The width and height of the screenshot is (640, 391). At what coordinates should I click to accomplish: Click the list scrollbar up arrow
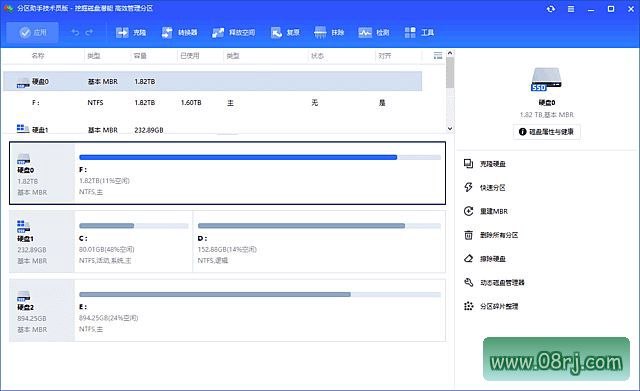pyautogui.click(x=450, y=53)
